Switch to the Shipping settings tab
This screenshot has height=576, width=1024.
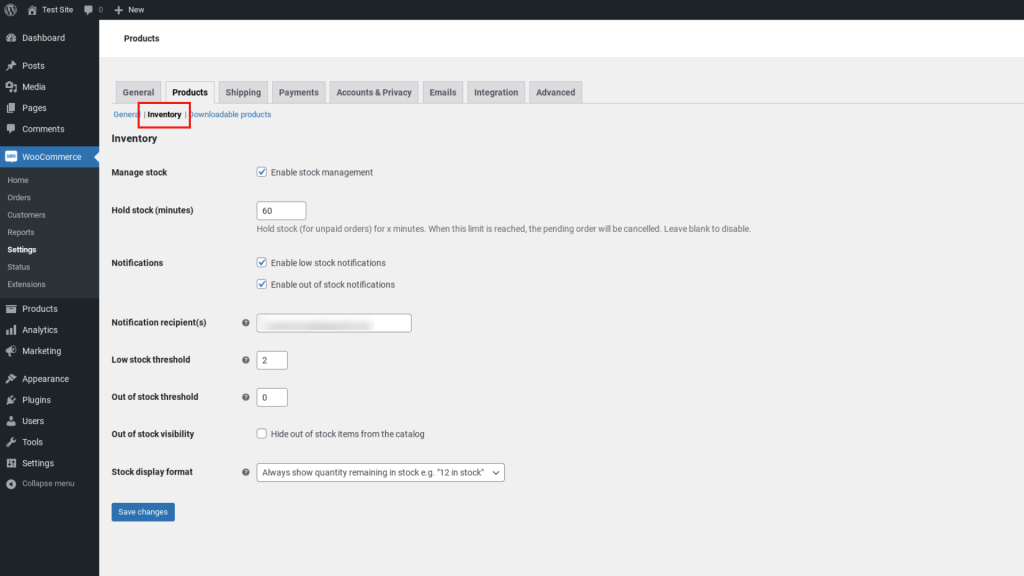pyautogui.click(x=243, y=92)
